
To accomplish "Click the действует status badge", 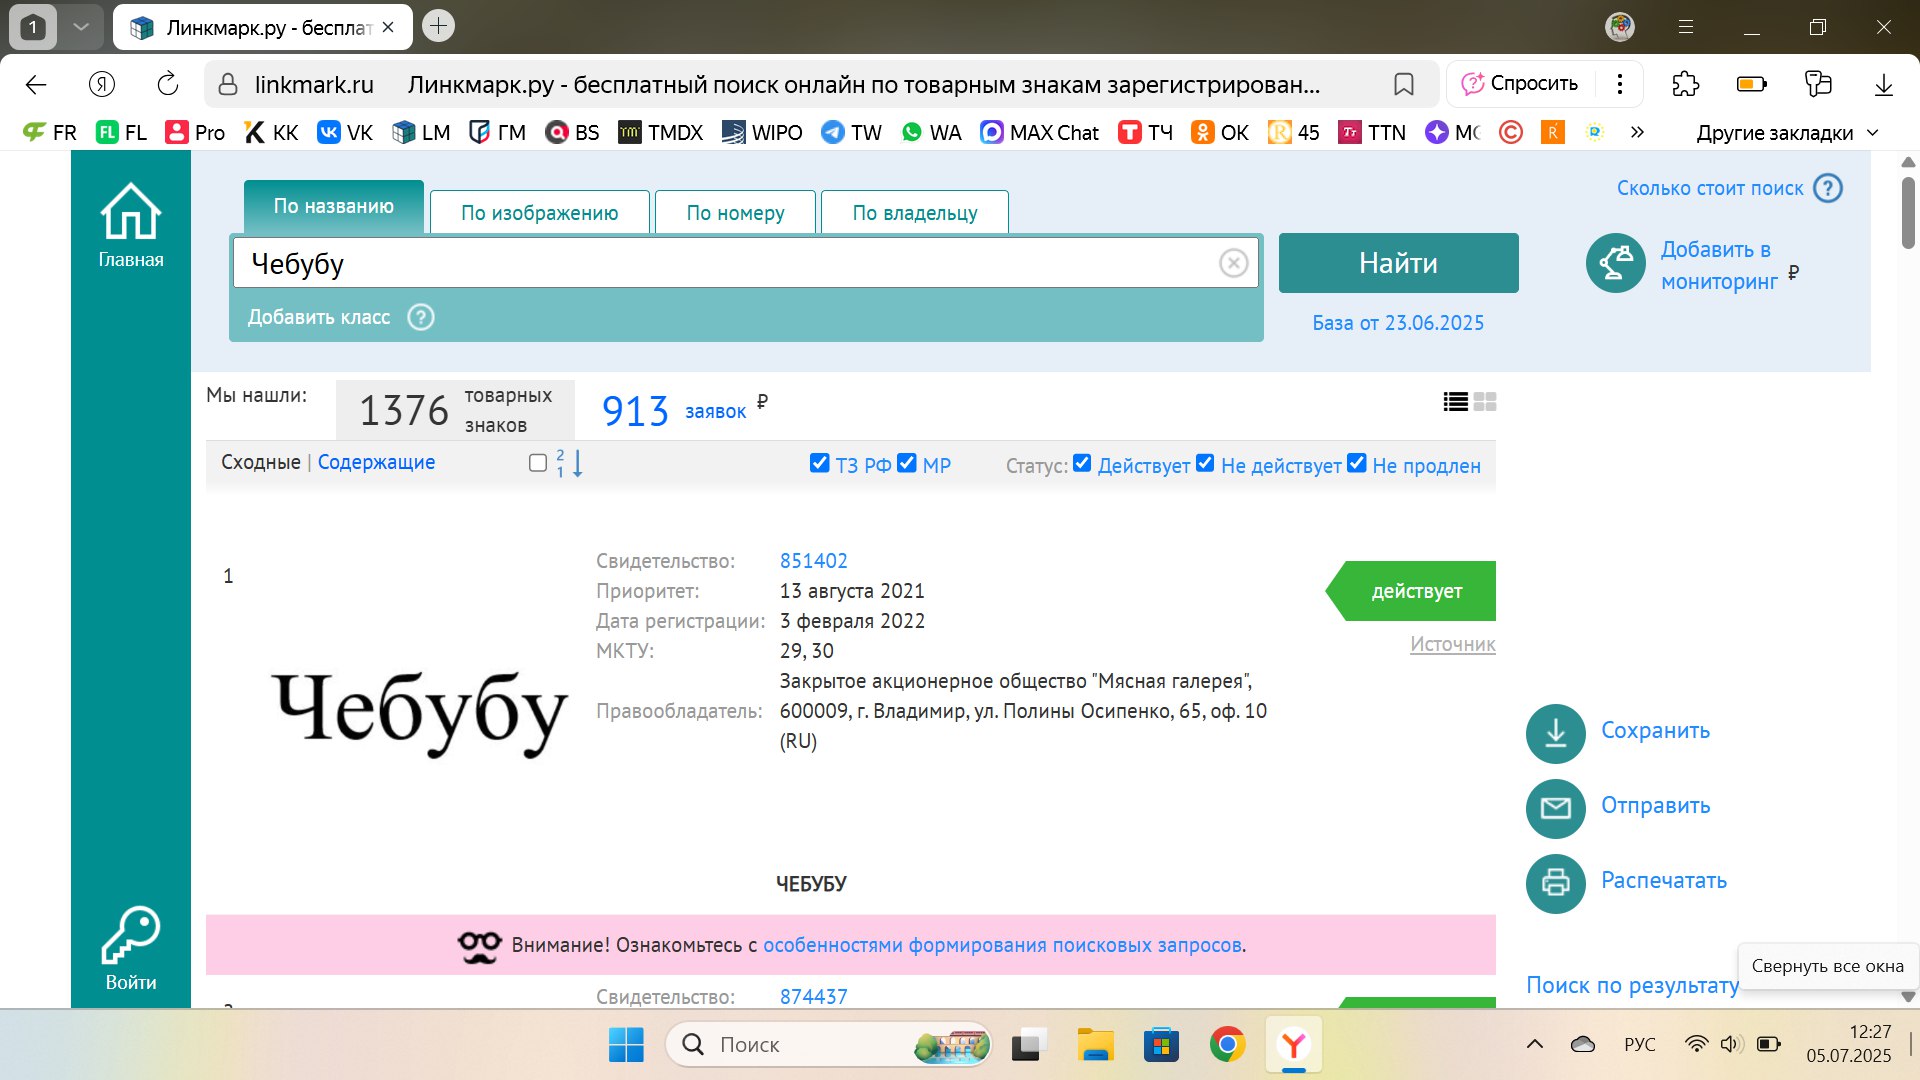I will (1411, 591).
